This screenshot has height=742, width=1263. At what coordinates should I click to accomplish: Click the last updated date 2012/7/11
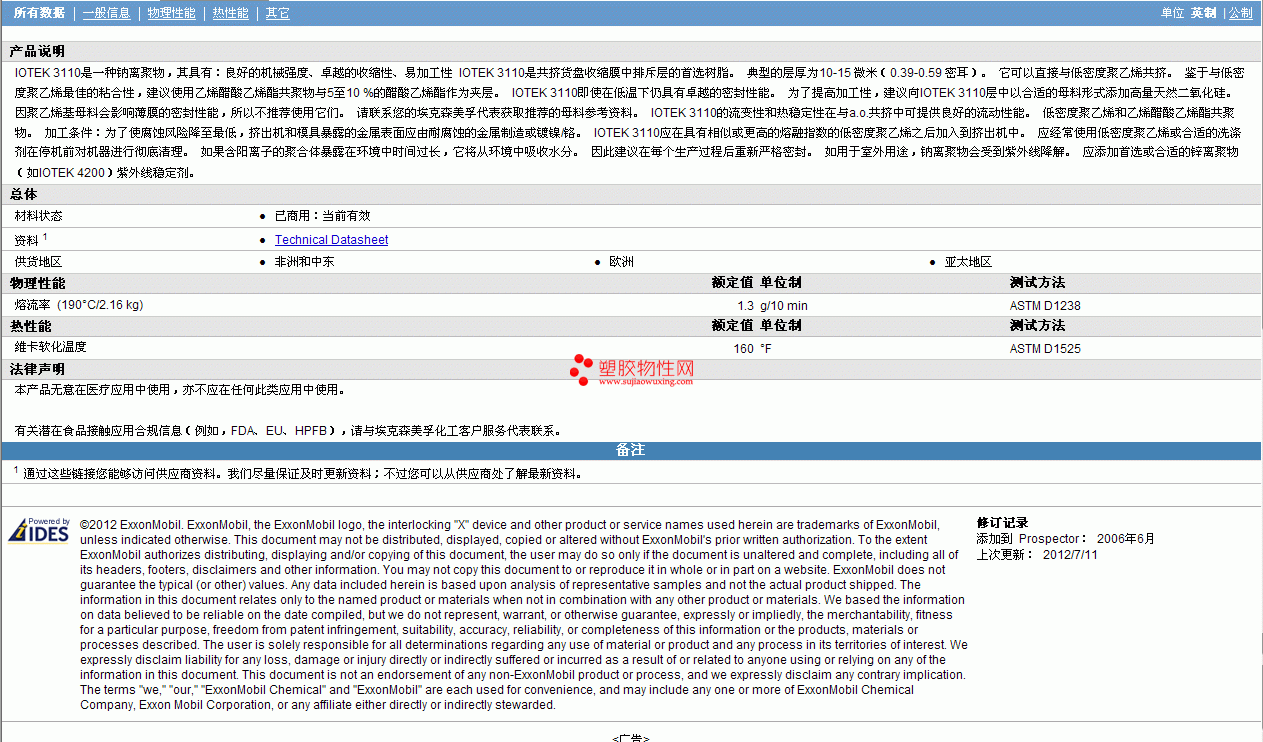pos(1070,554)
